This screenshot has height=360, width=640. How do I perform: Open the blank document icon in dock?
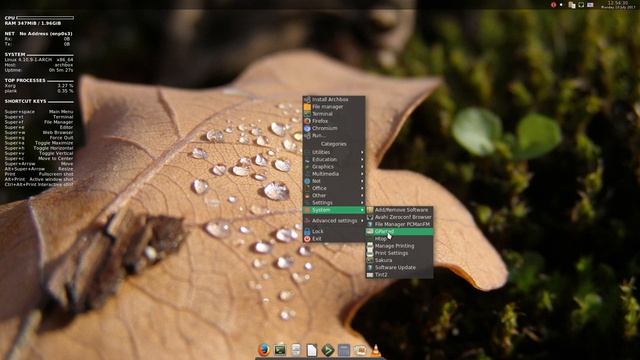pos(312,350)
